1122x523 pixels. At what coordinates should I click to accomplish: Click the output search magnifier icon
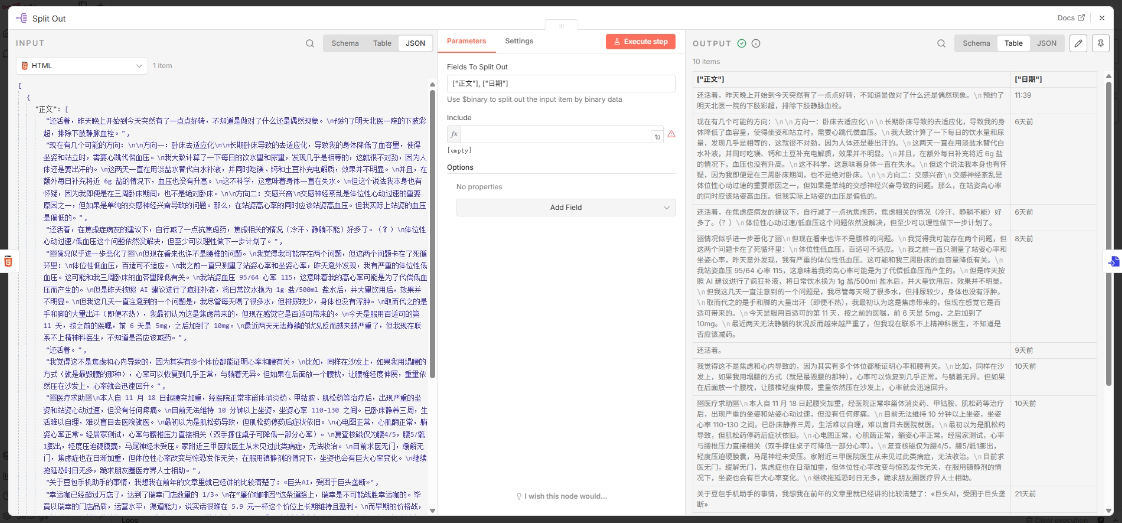click(x=941, y=44)
